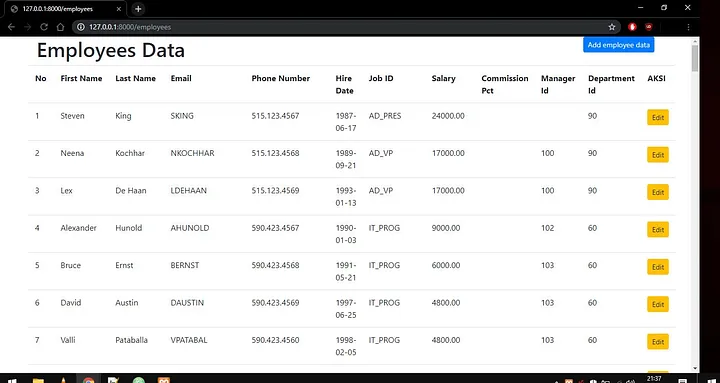This screenshot has height=383, width=720.
Task: Click the Commission Pct column header
Action: pyautogui.click(x=505, y=84)
